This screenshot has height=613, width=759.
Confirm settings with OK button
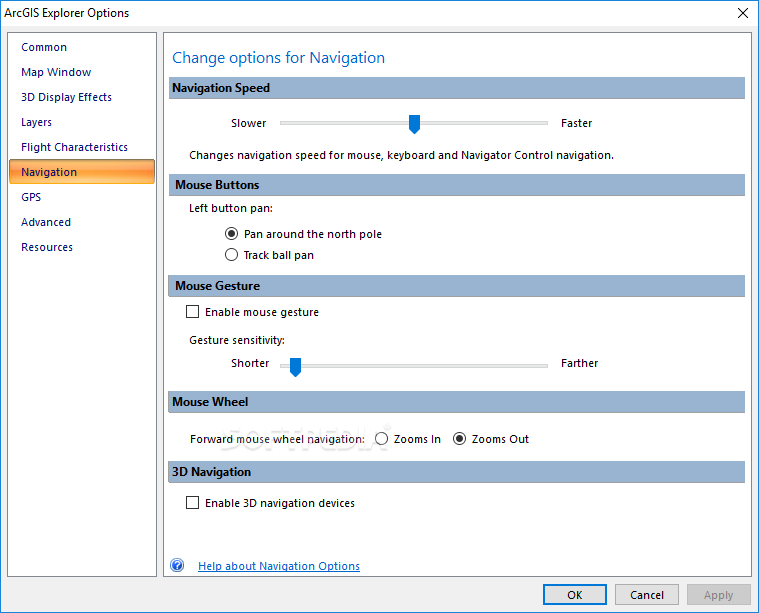click(x=575, y=595)
